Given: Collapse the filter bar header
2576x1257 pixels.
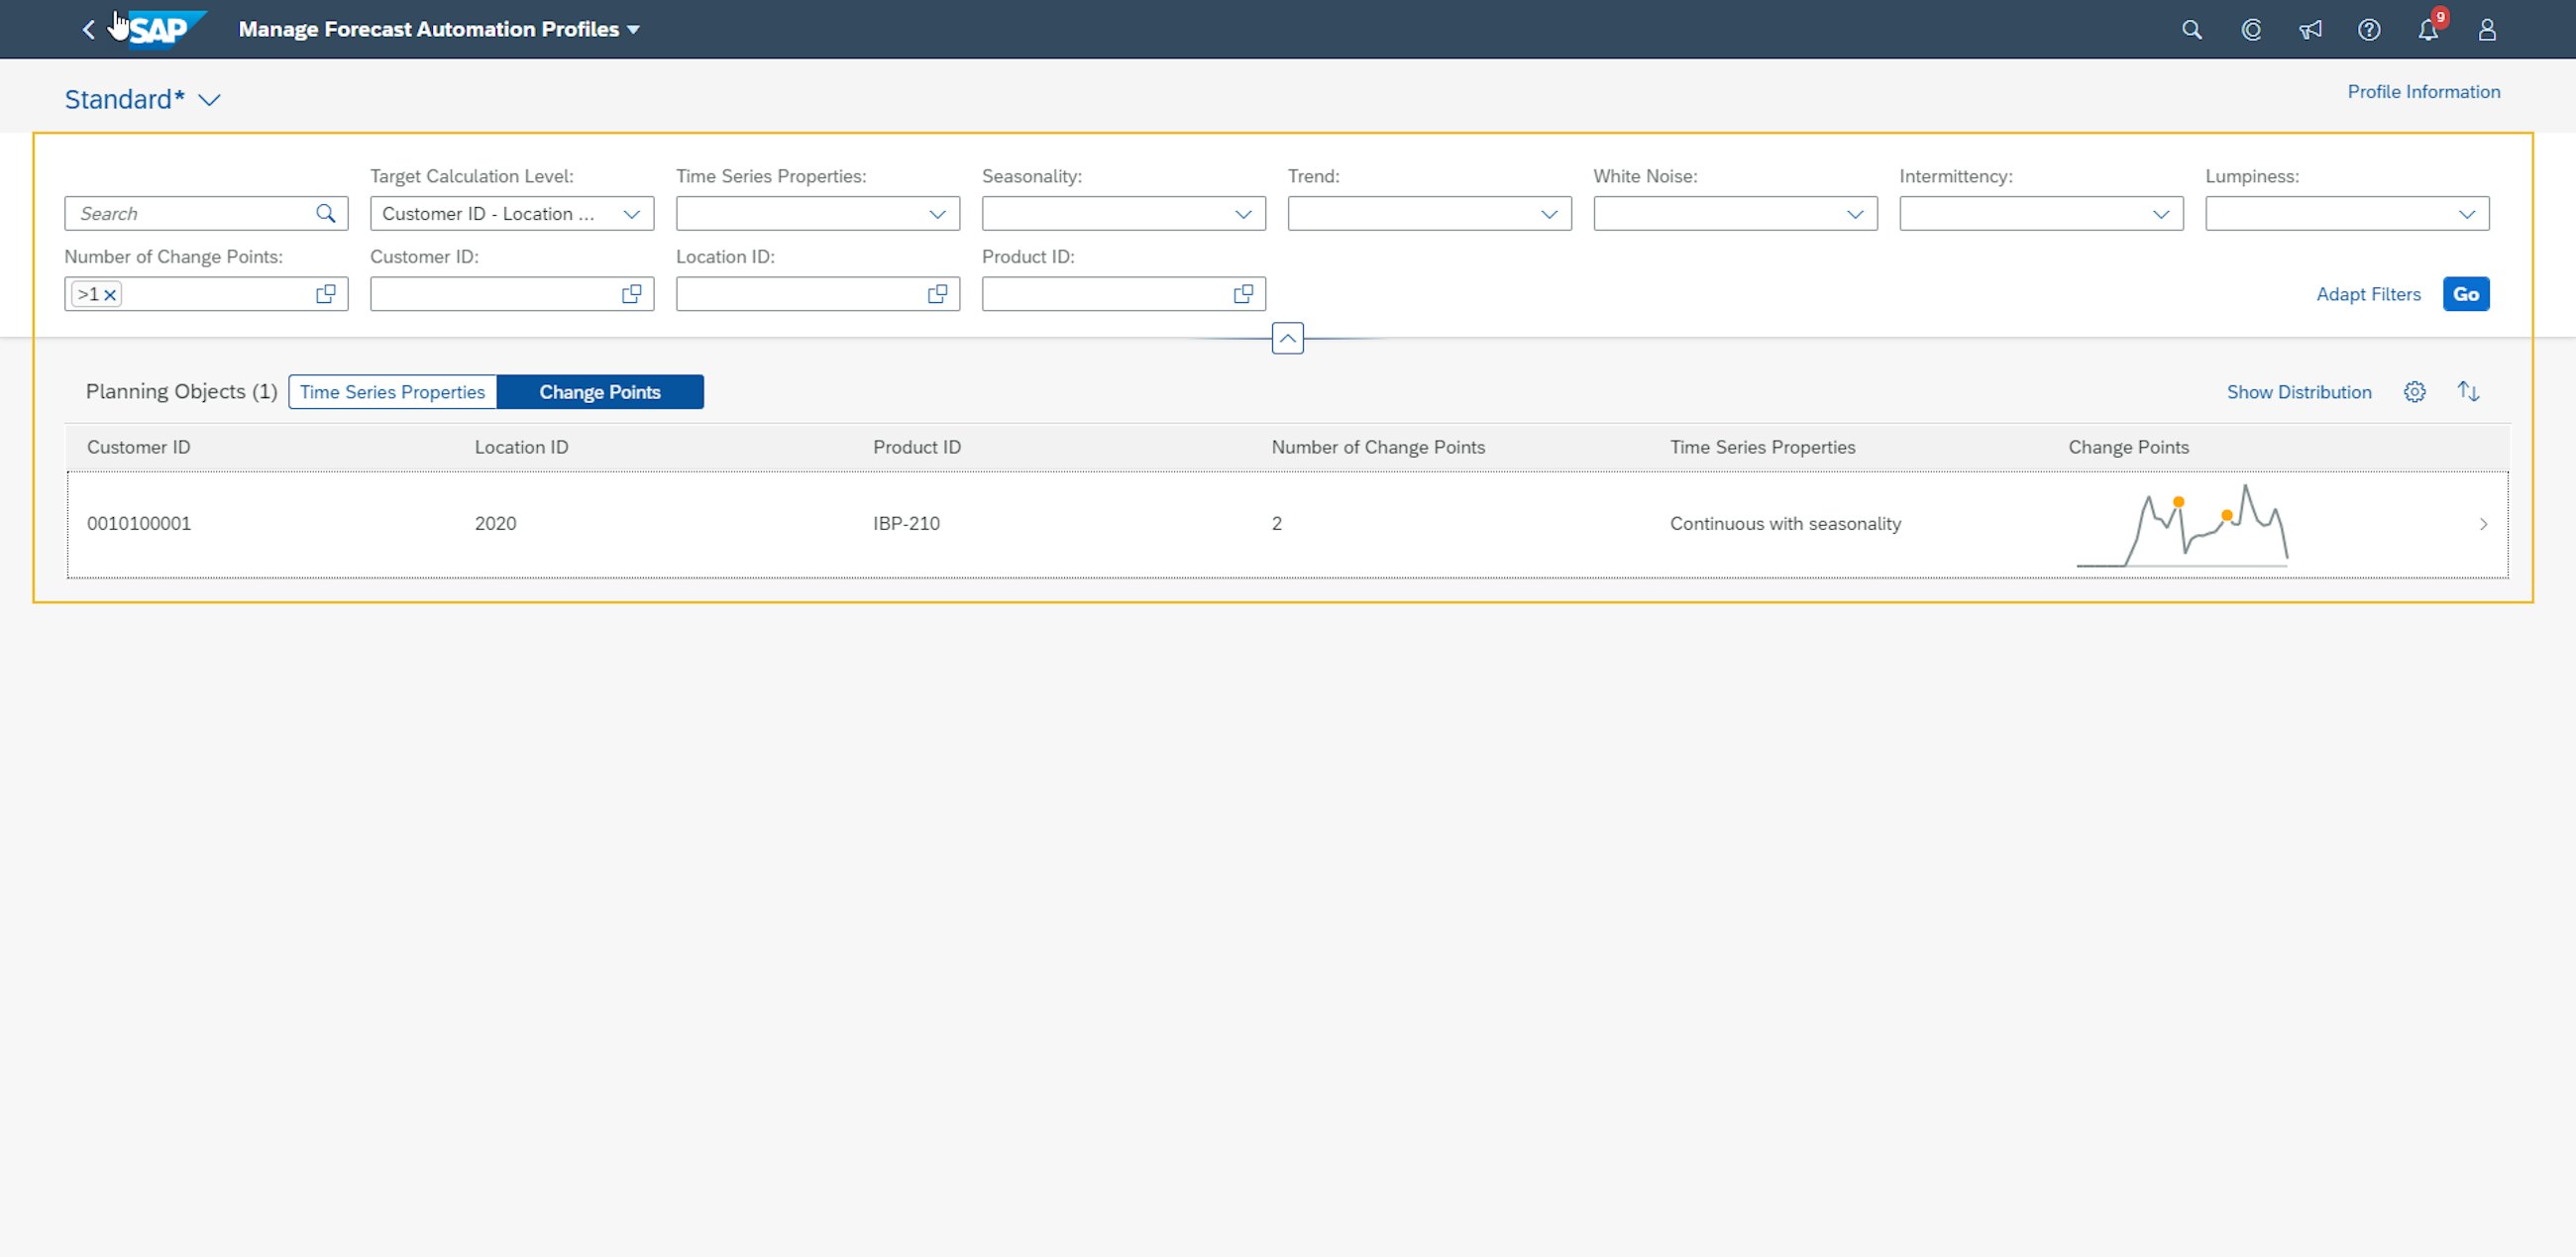Looking at the screenshot, I should click(1287, 339).
